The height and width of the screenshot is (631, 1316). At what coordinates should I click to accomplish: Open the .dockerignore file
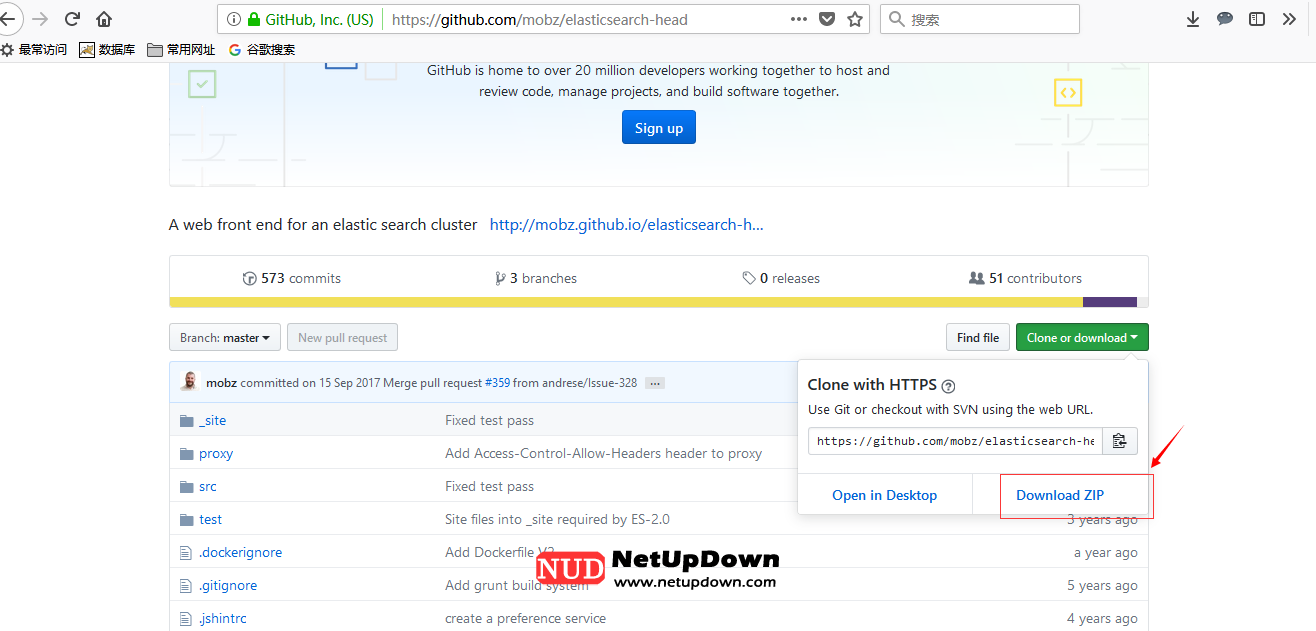tap(240, 553)
